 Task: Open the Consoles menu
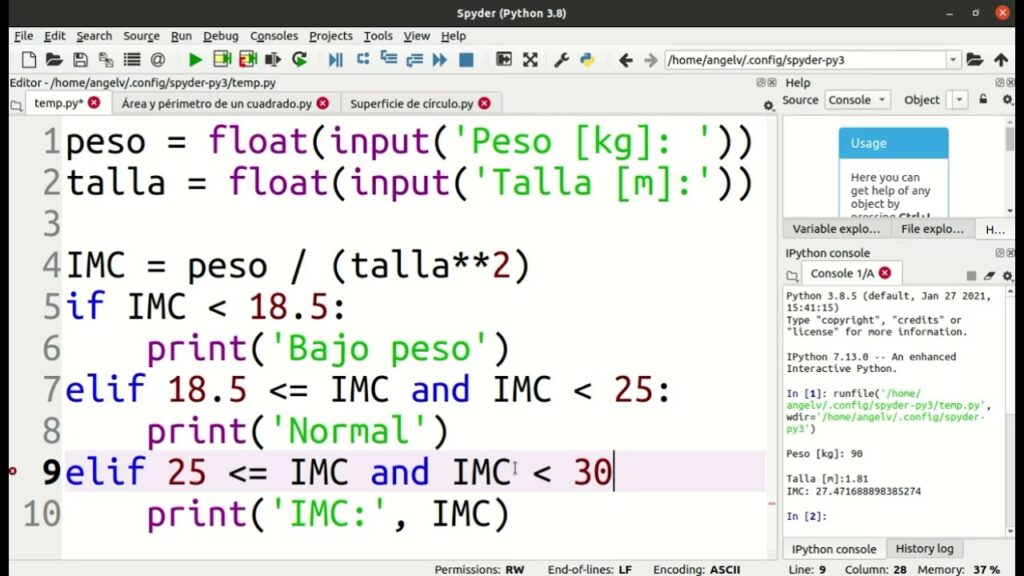tap(274, 36)
